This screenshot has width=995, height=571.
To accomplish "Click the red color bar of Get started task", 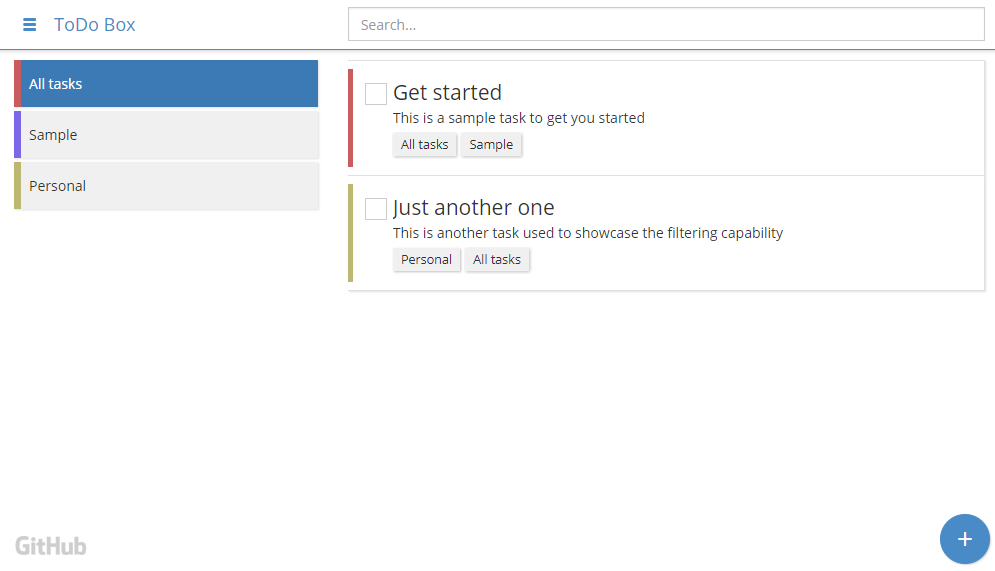I will tap(350, 118).
